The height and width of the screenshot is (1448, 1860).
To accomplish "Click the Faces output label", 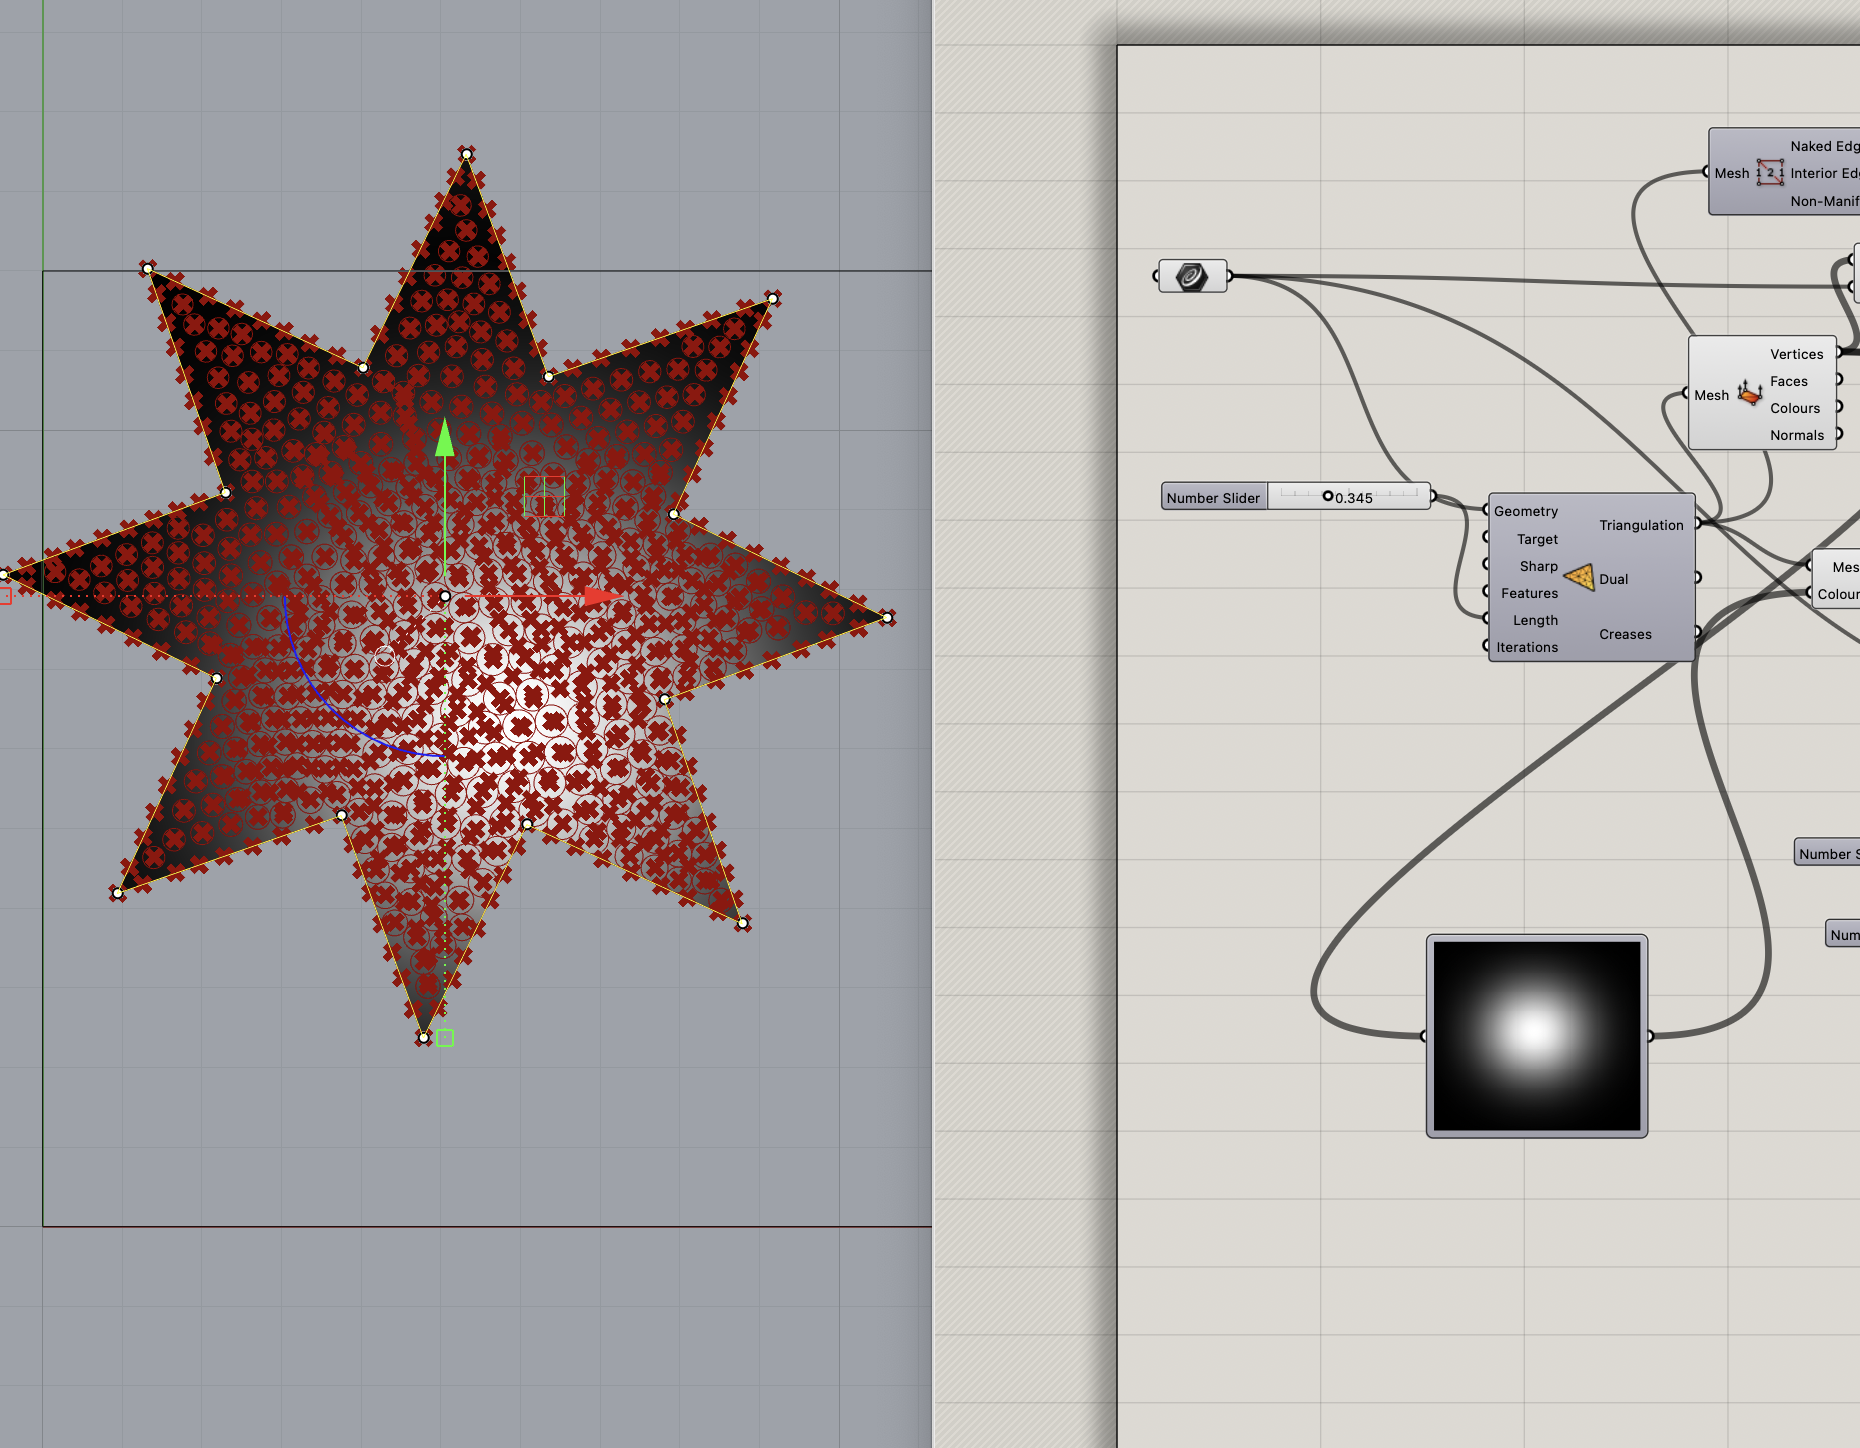I will [1788, 381].
